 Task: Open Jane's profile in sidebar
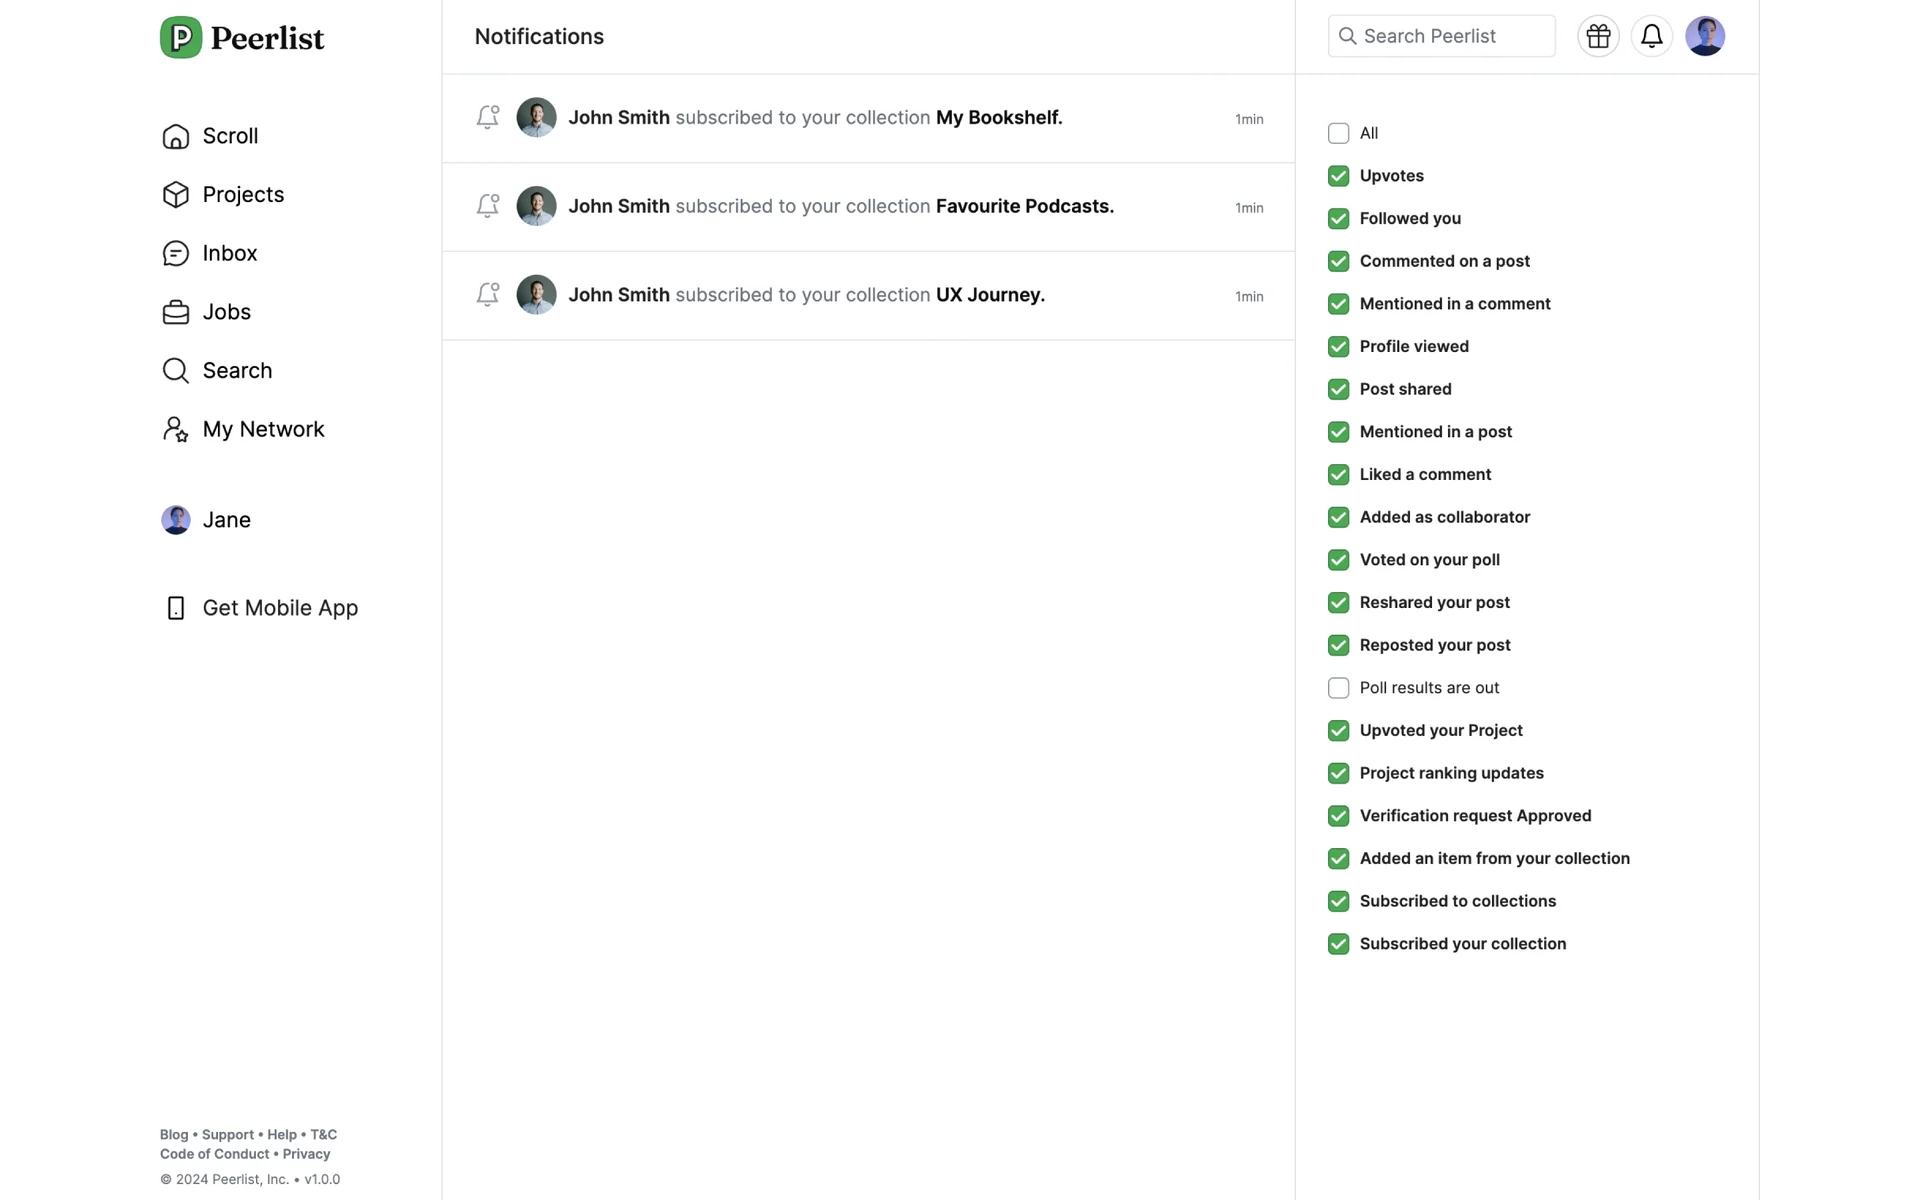coord(226,520)
